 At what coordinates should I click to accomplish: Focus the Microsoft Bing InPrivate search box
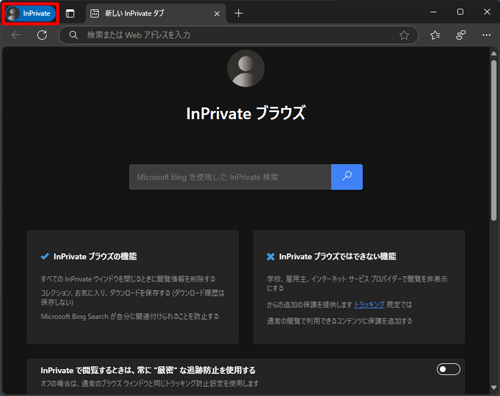coord(230,177)
